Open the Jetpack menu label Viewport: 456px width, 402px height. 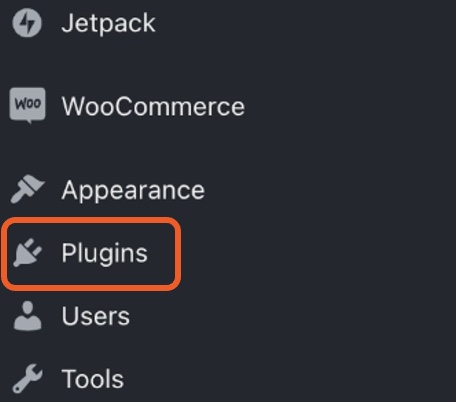pos(108,24)
